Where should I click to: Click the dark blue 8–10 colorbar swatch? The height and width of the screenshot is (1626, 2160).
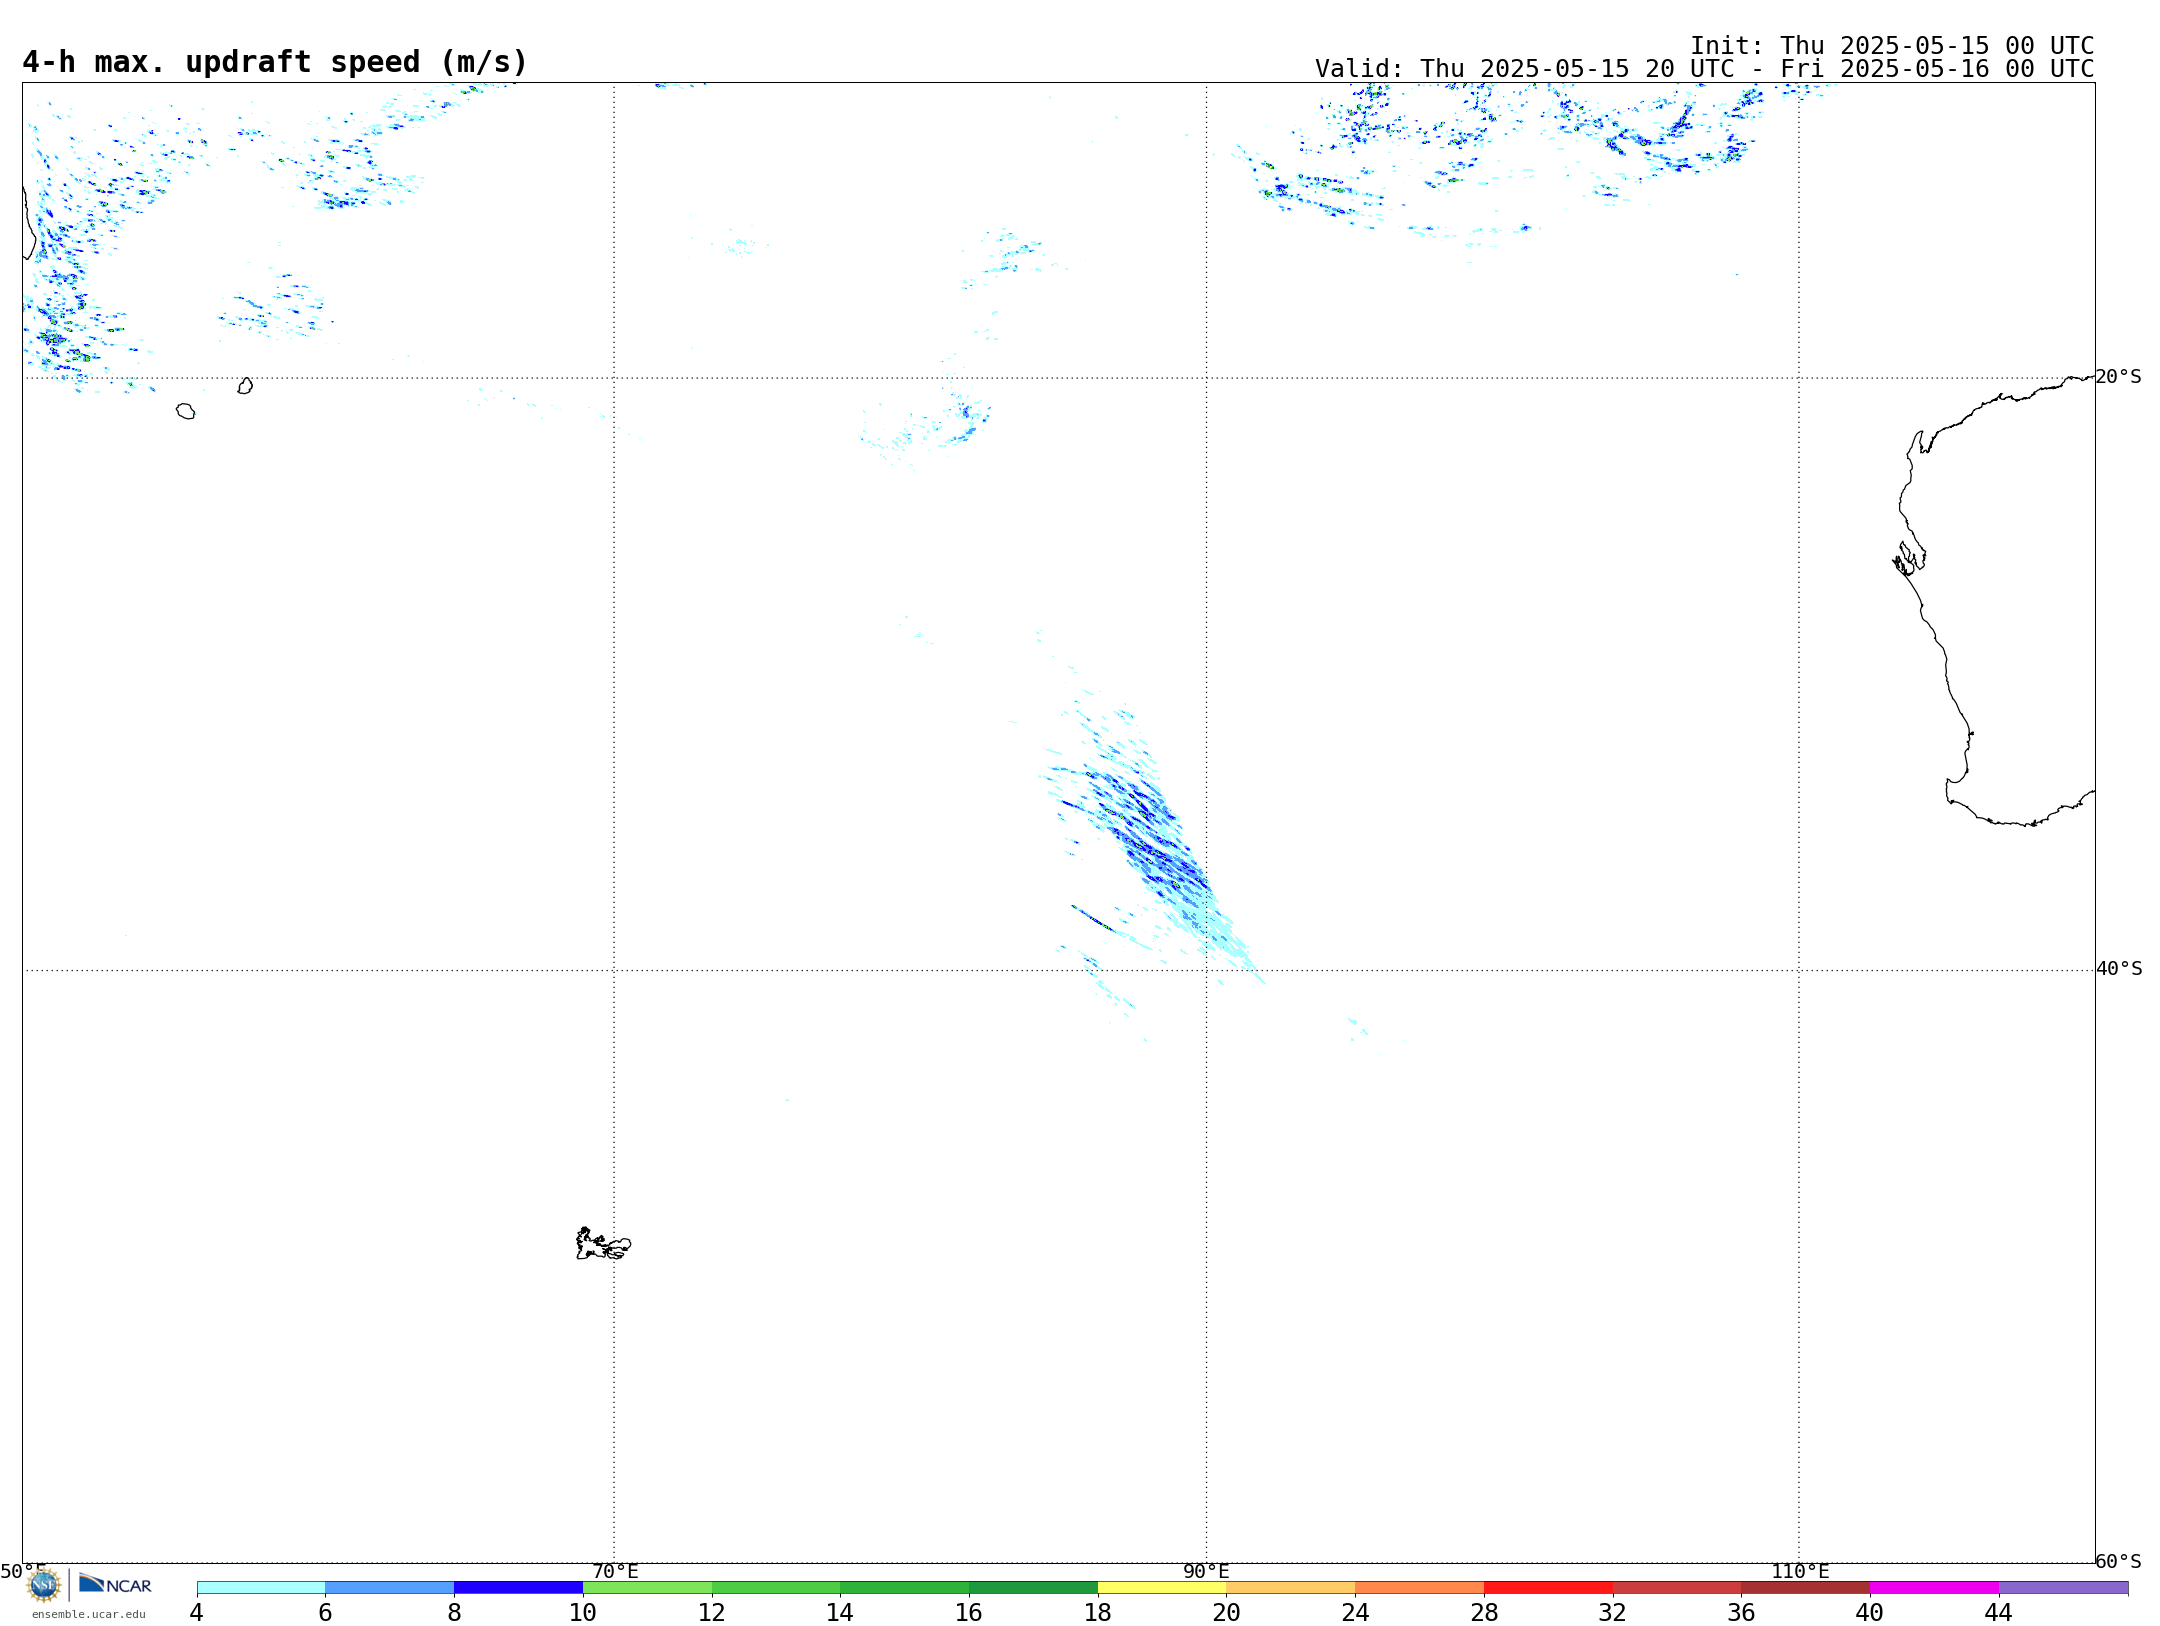coord(518,1588)
